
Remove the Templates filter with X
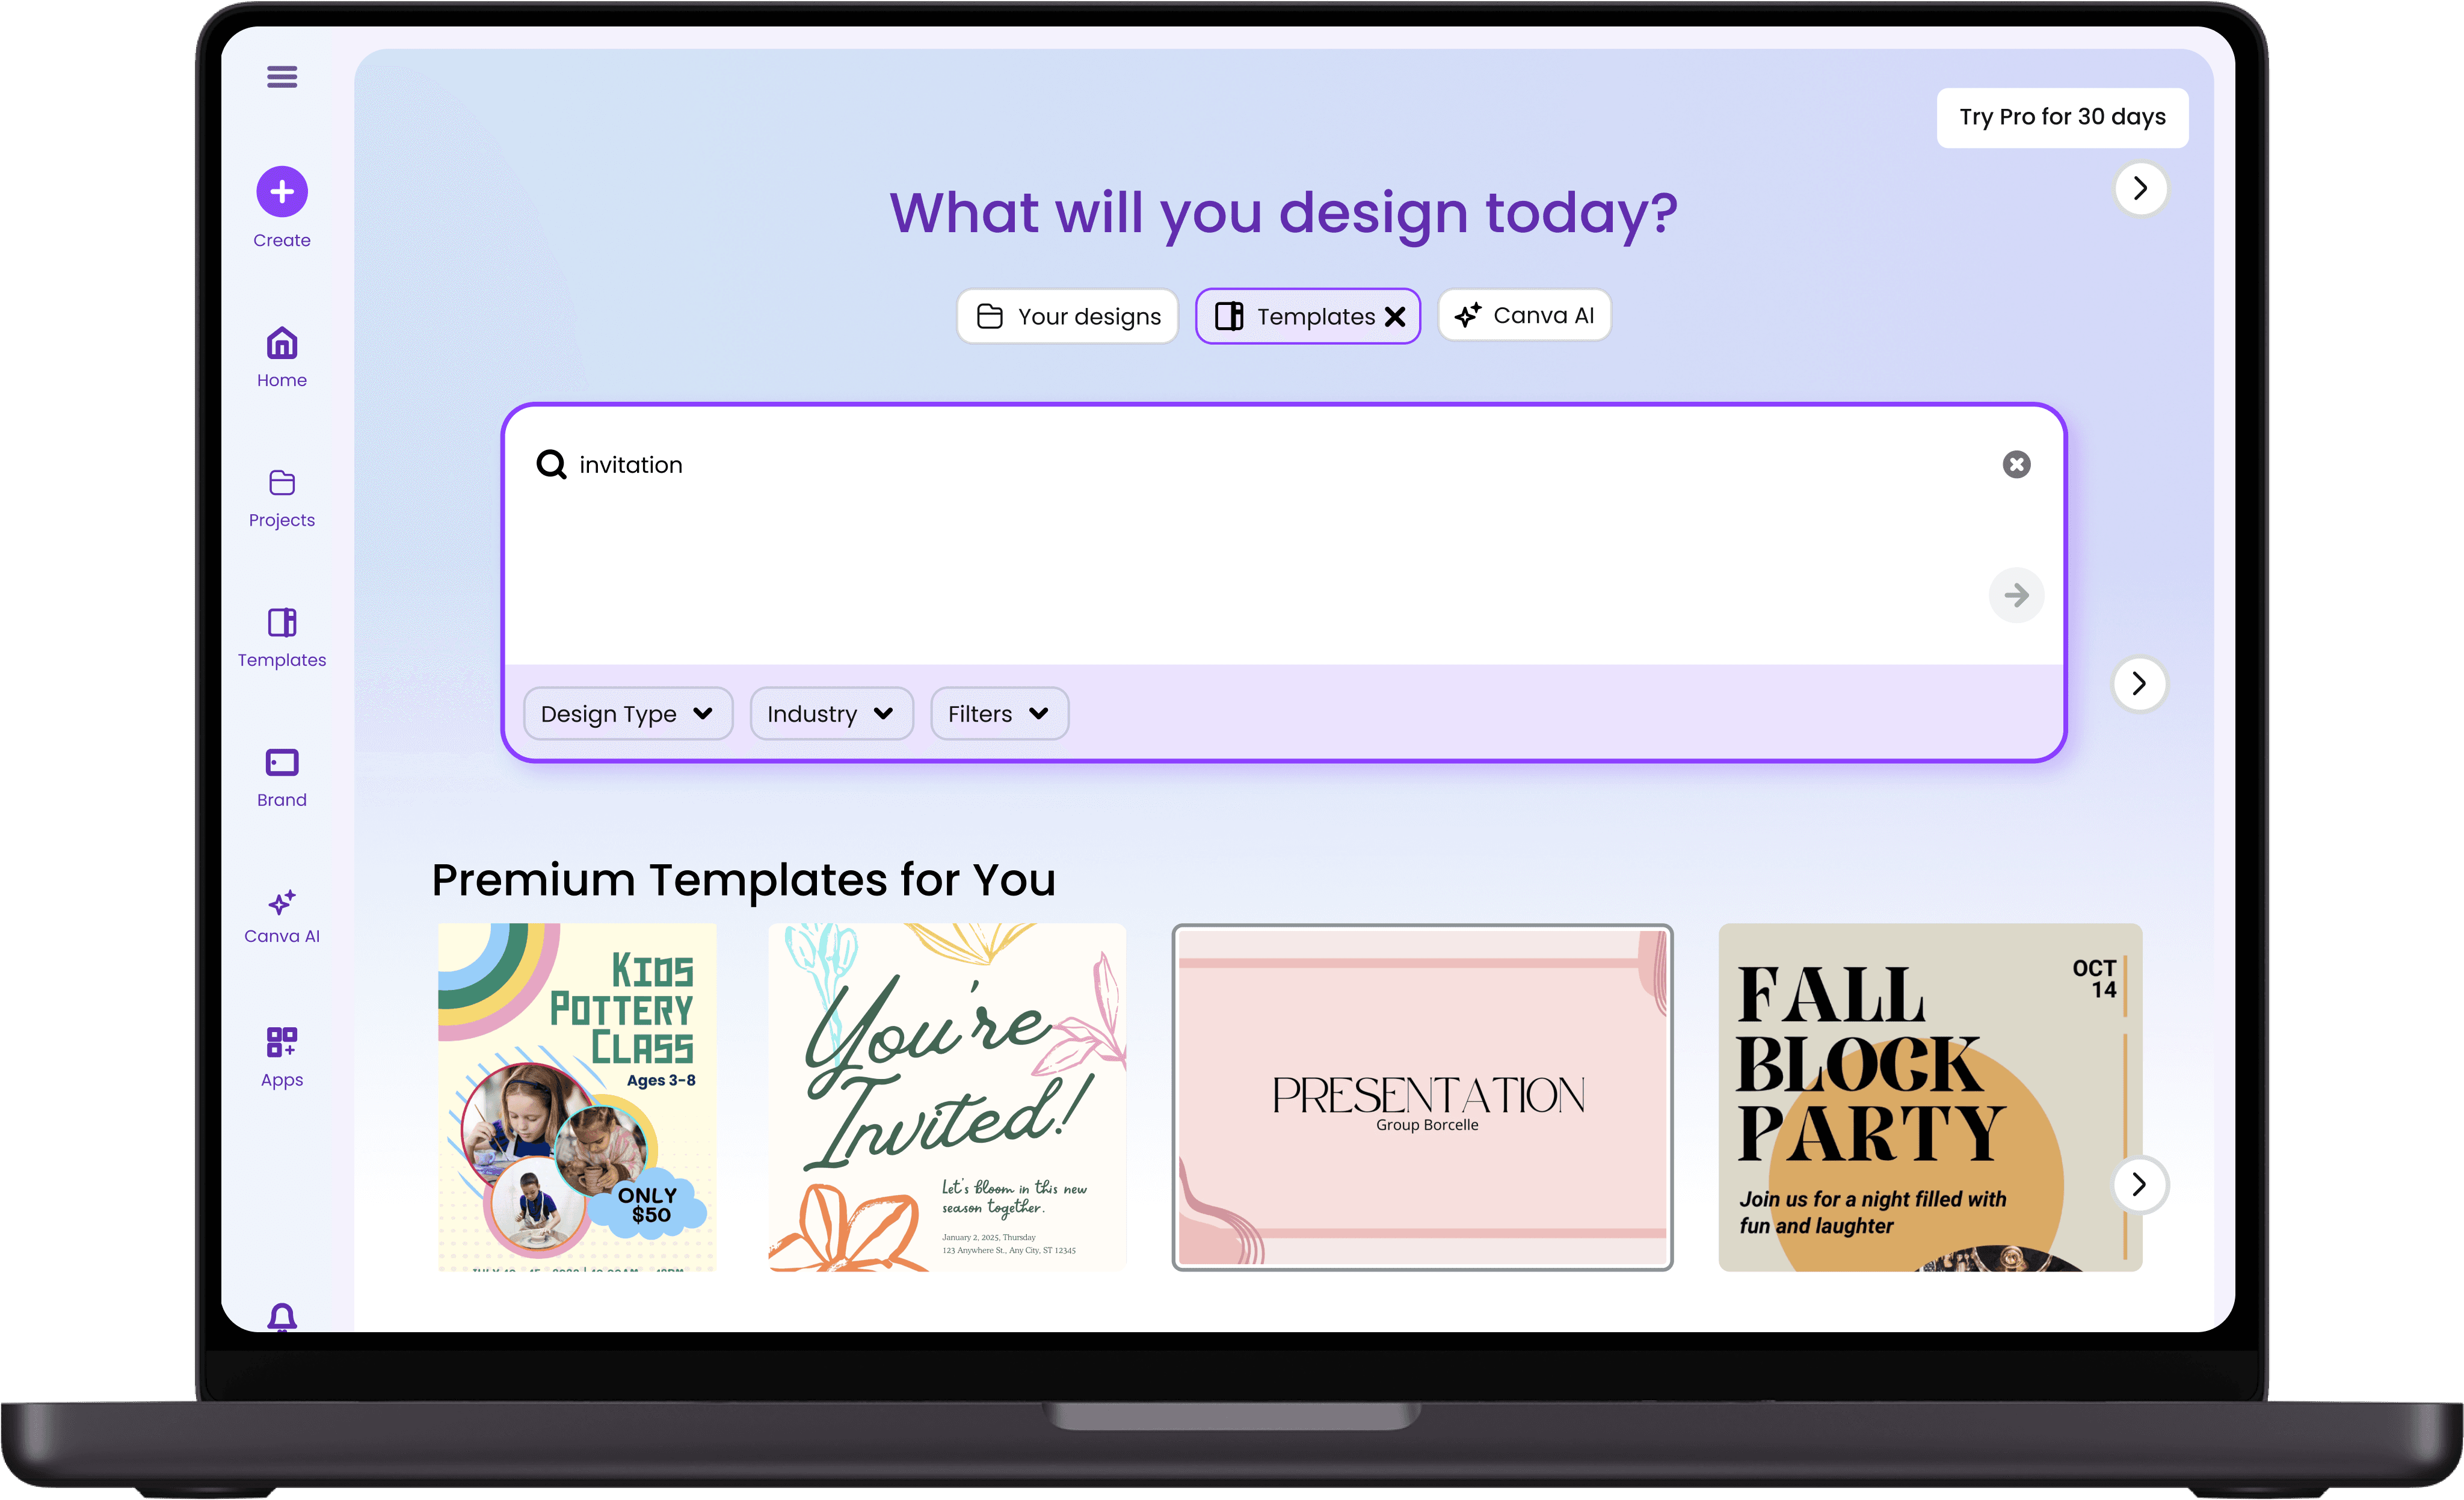click(x=1395, y=317)
